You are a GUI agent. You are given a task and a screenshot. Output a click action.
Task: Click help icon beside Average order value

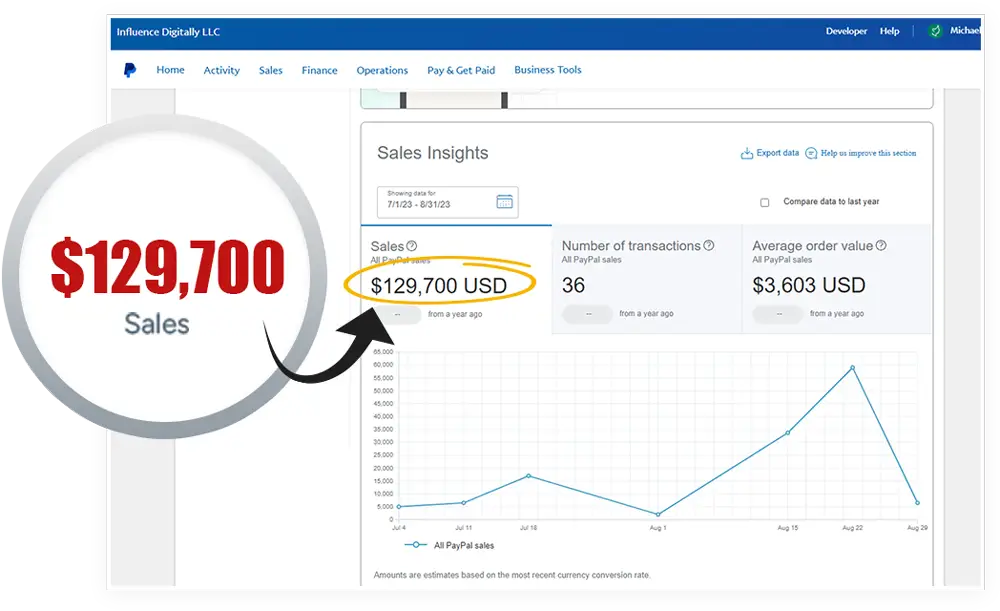(x=881, y=245)
